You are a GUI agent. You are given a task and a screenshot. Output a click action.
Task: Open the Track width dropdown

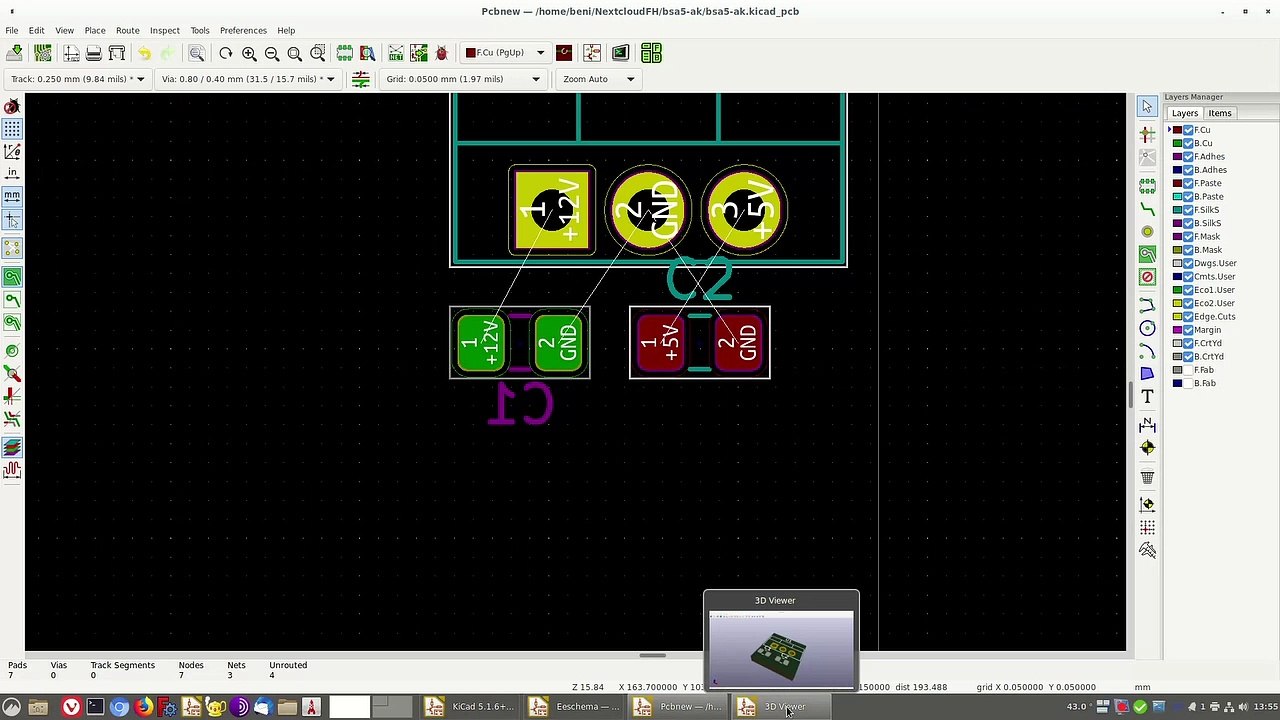(76, 79)
